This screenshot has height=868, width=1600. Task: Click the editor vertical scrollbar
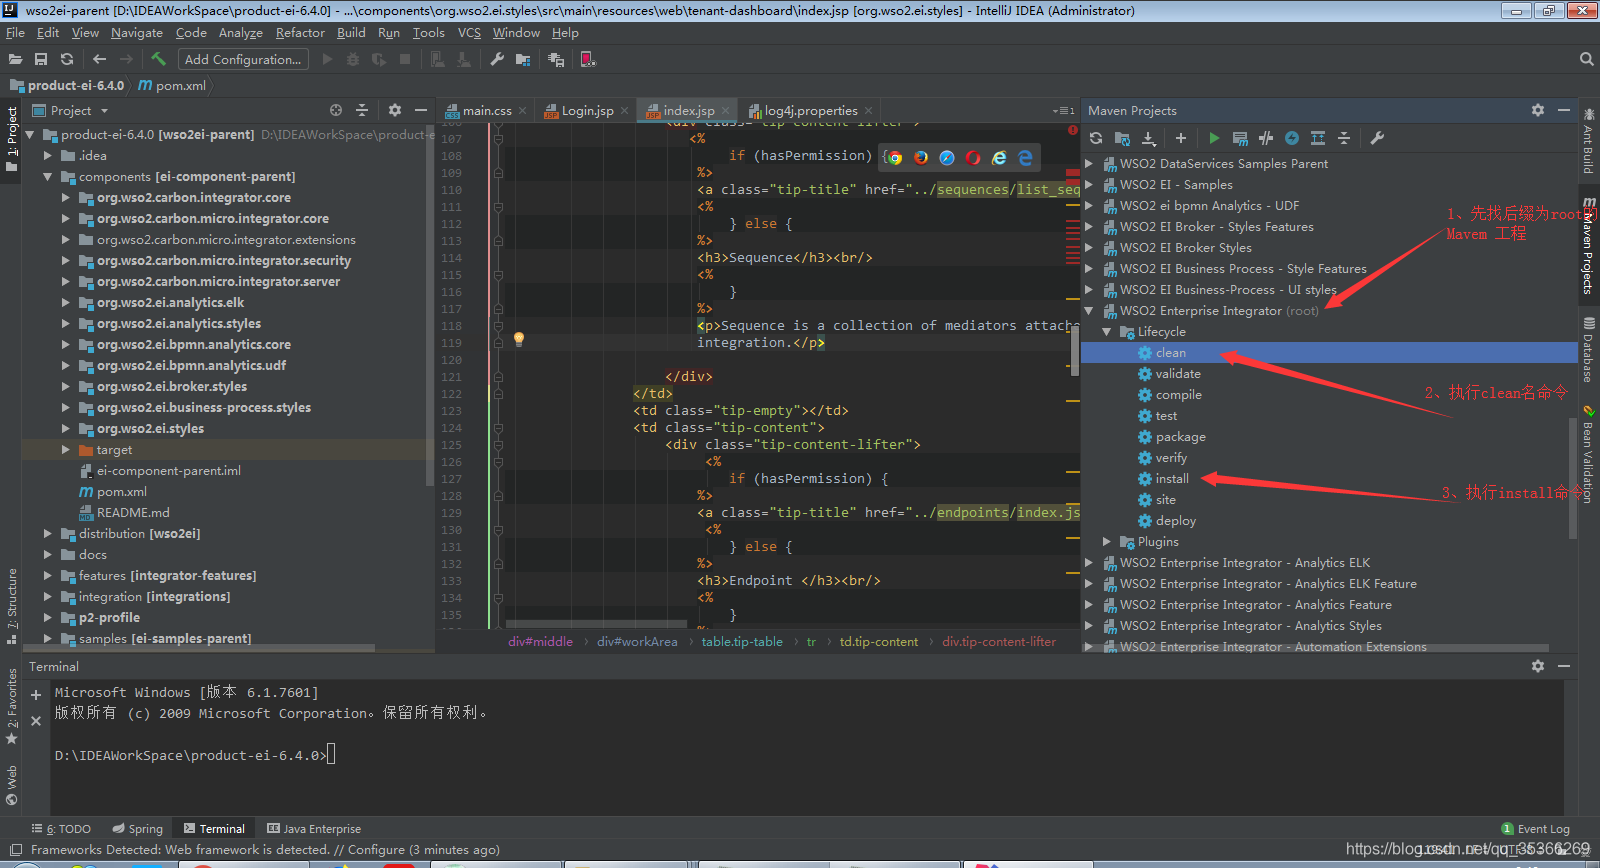coord(1074,349)
